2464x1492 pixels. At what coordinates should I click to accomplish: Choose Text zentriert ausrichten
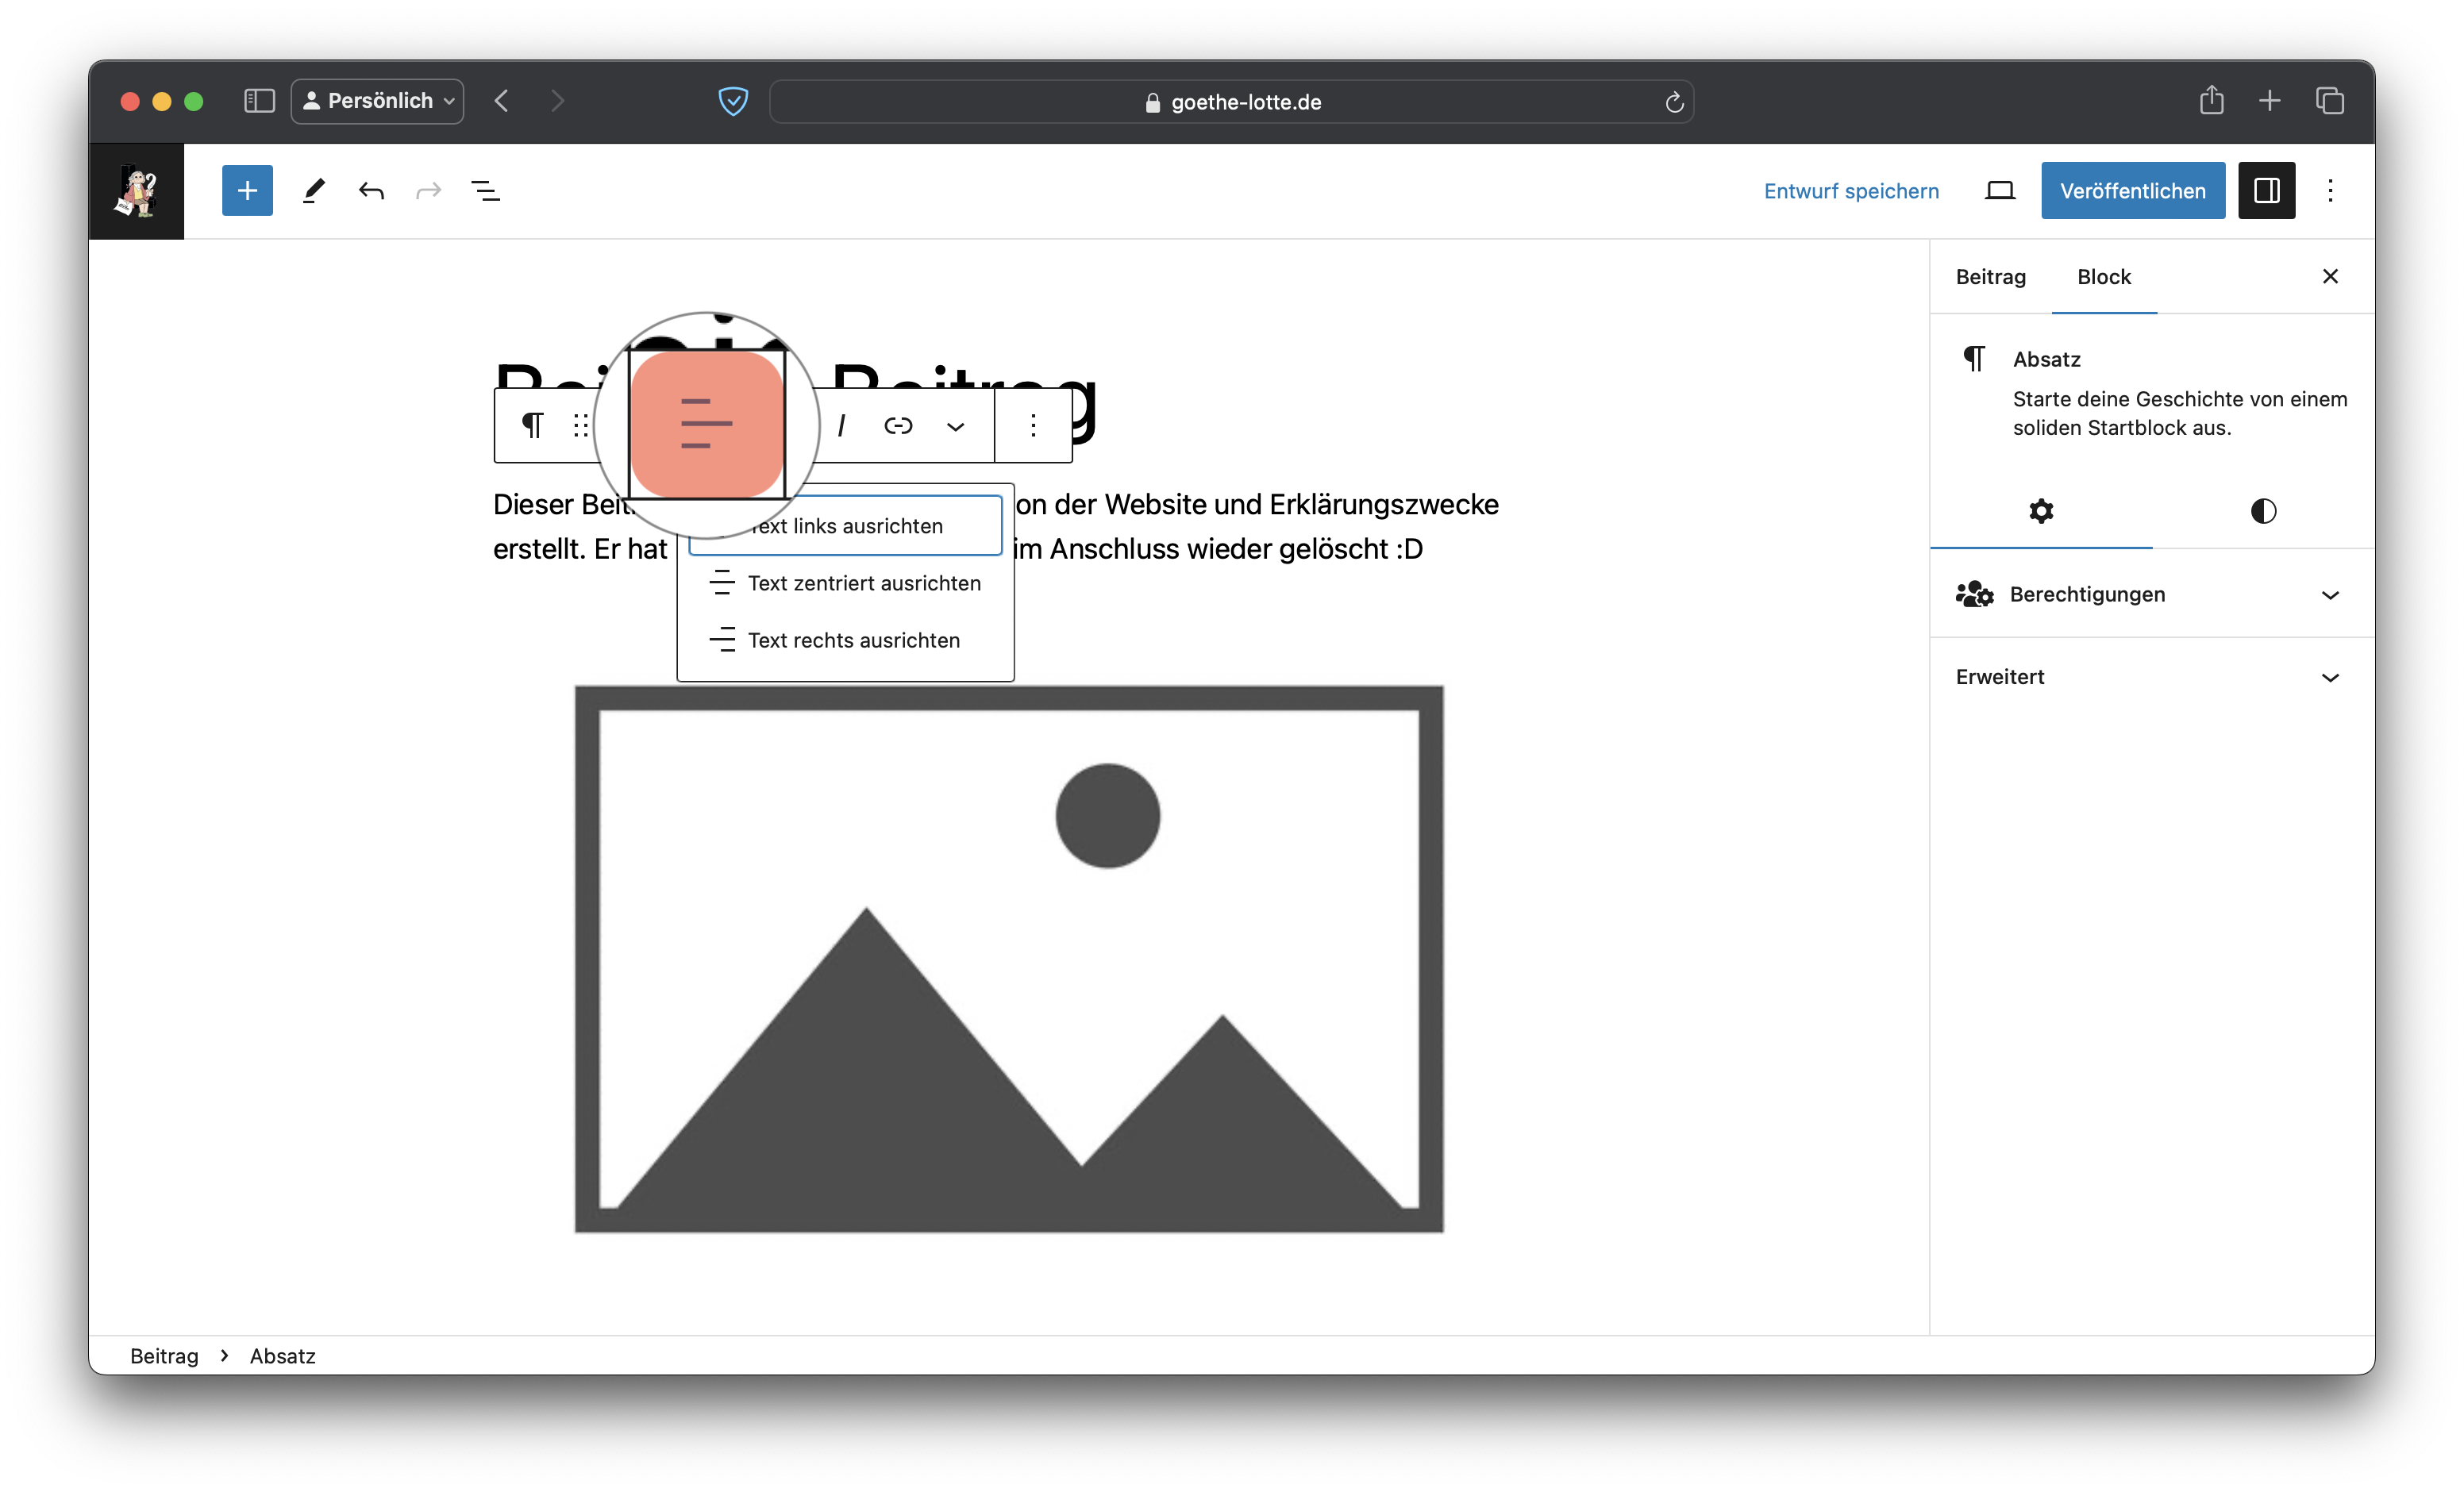point(864,583)
